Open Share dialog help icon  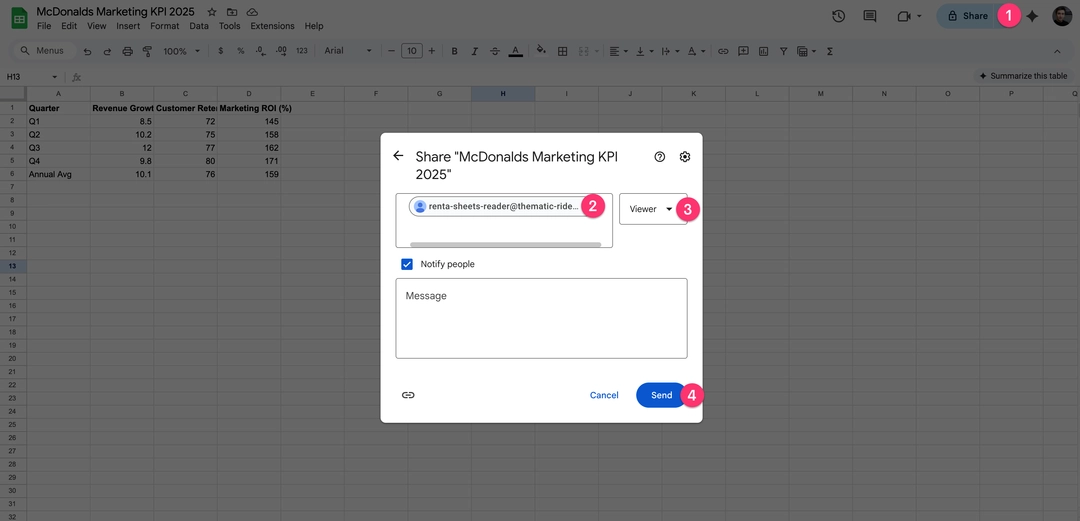660,157
